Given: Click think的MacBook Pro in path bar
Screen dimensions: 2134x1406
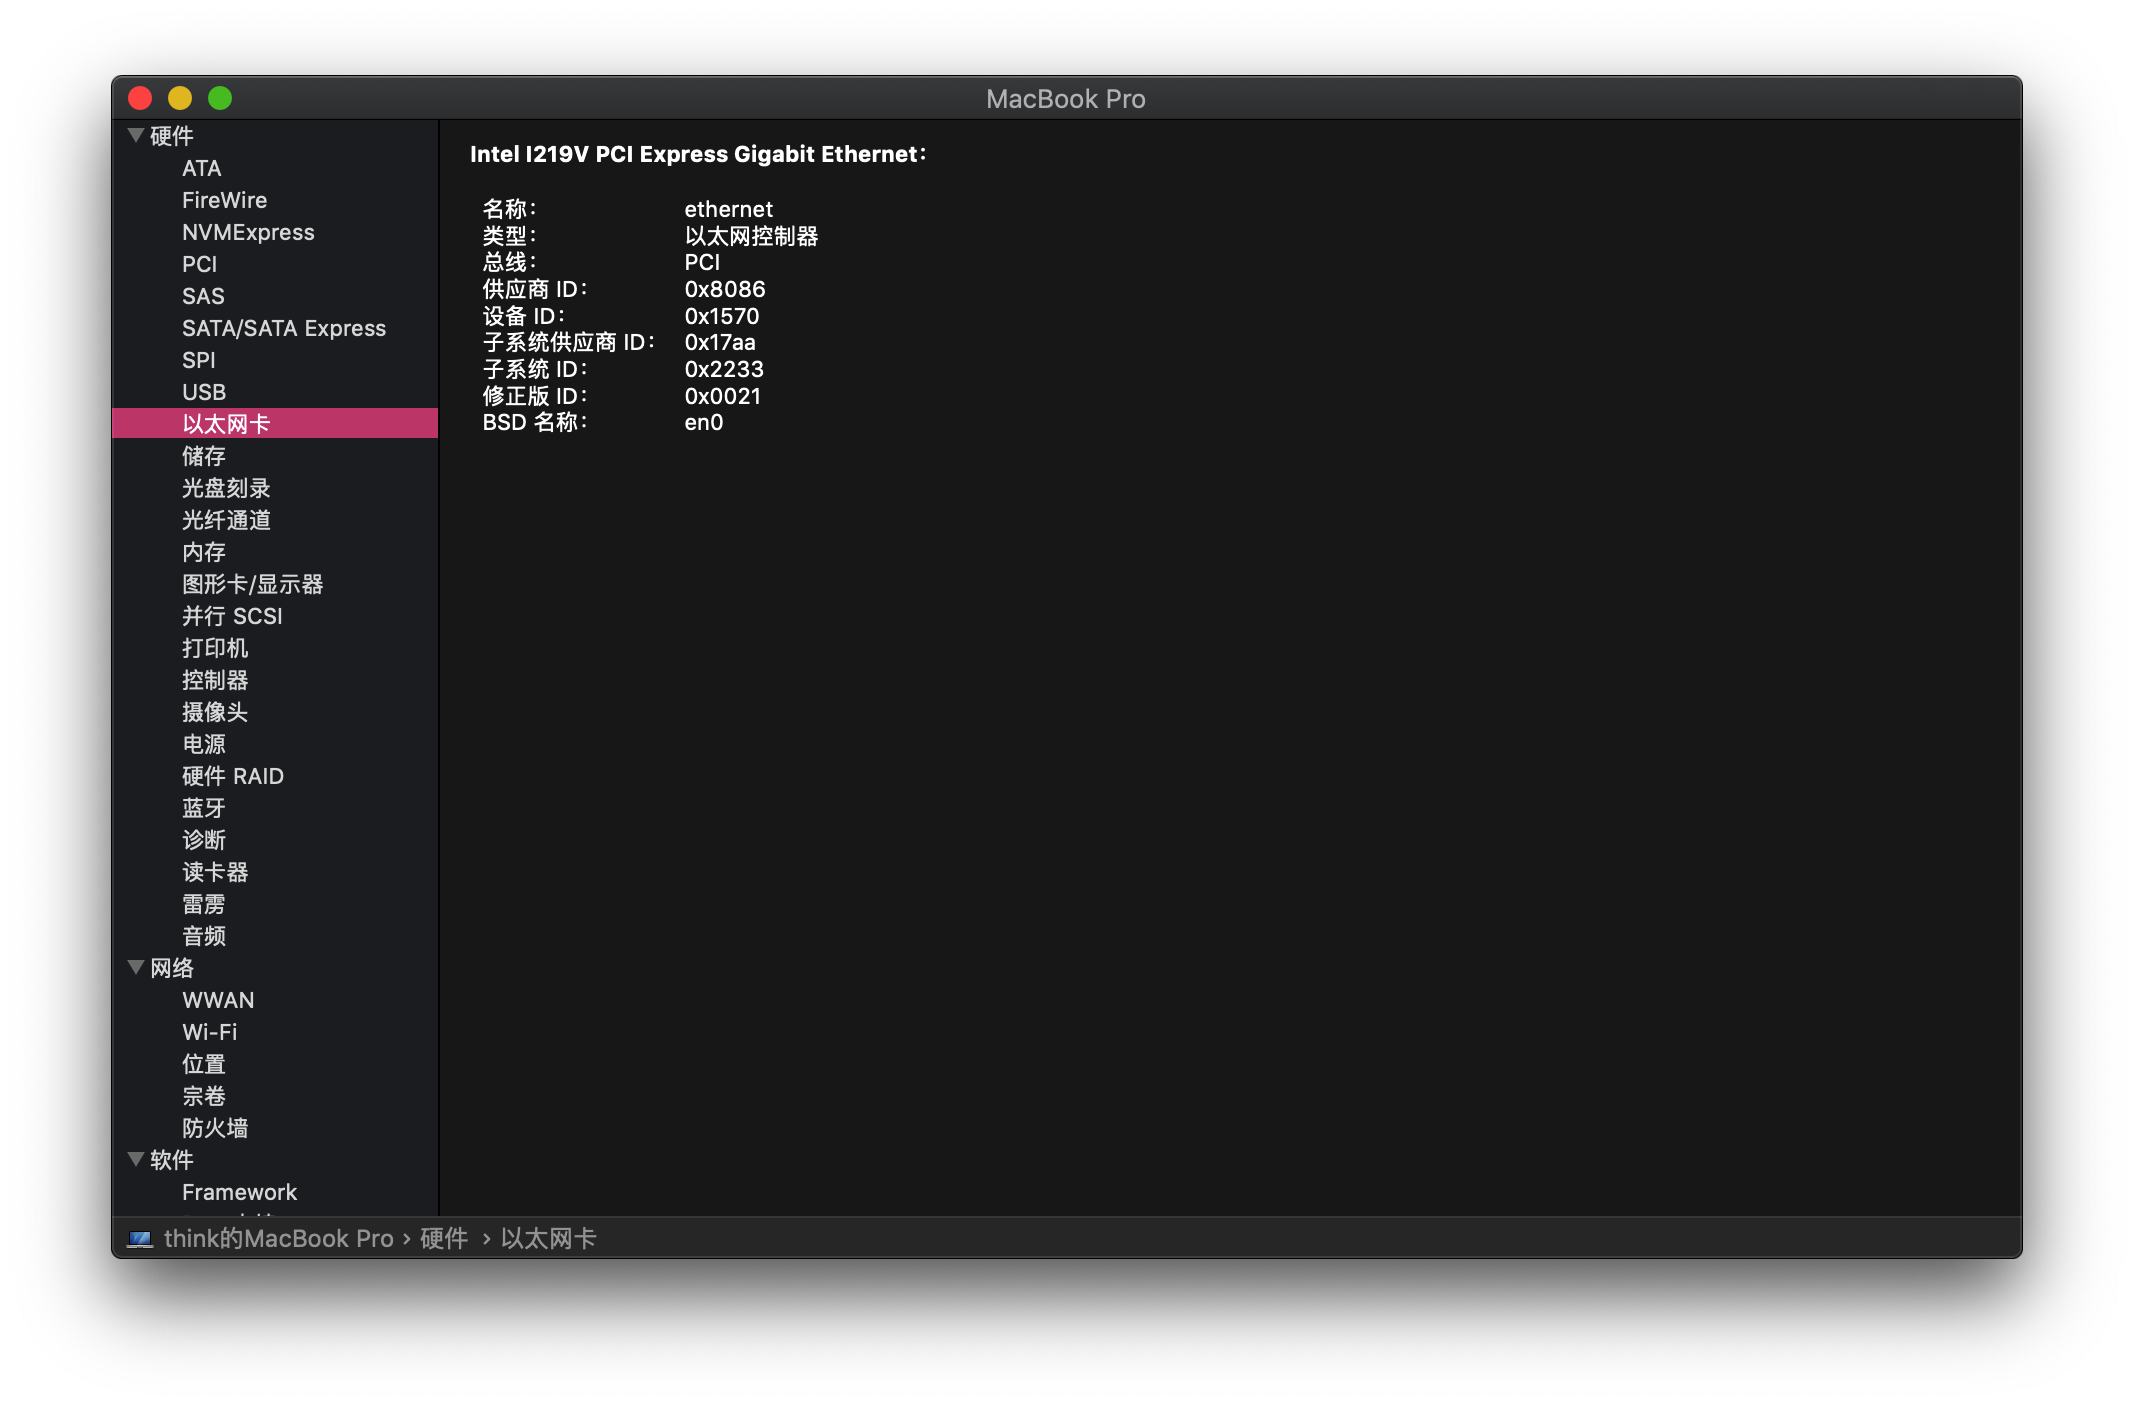Looking at the screenshot, I should (x=278, y=1239).
